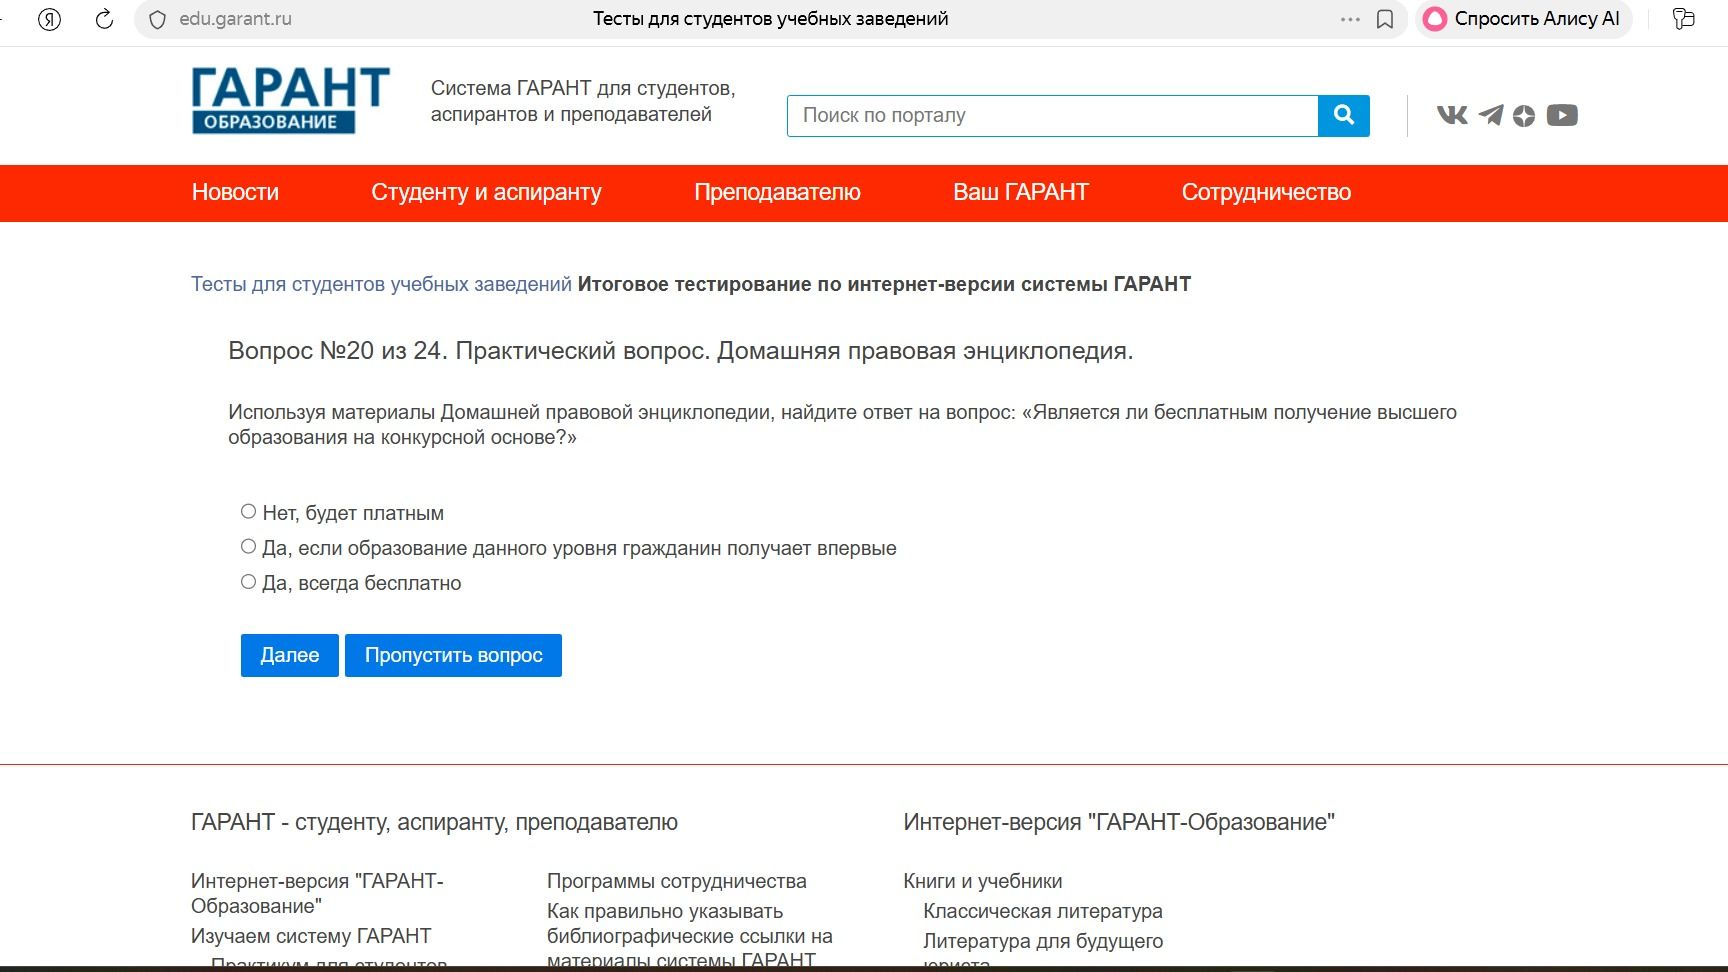Screen dimensions: 1728x972
Task: Click the site security shield icon
Action: [157, 19]
